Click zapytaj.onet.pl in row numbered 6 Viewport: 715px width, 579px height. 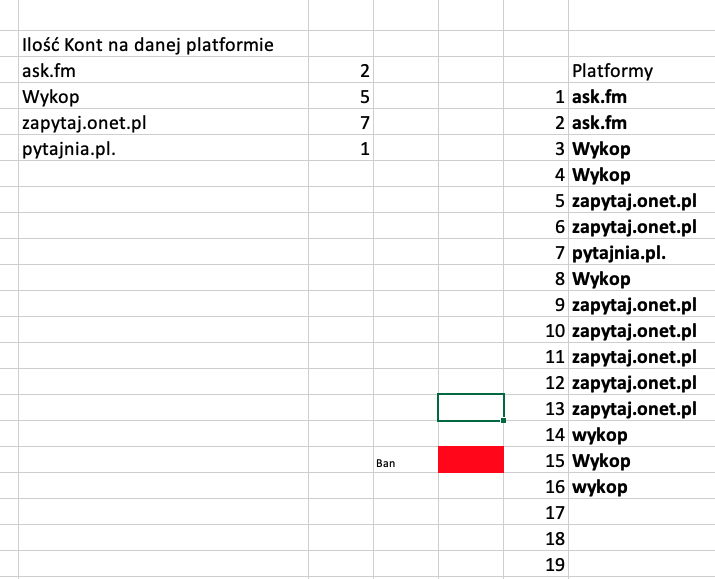(642, 226)
